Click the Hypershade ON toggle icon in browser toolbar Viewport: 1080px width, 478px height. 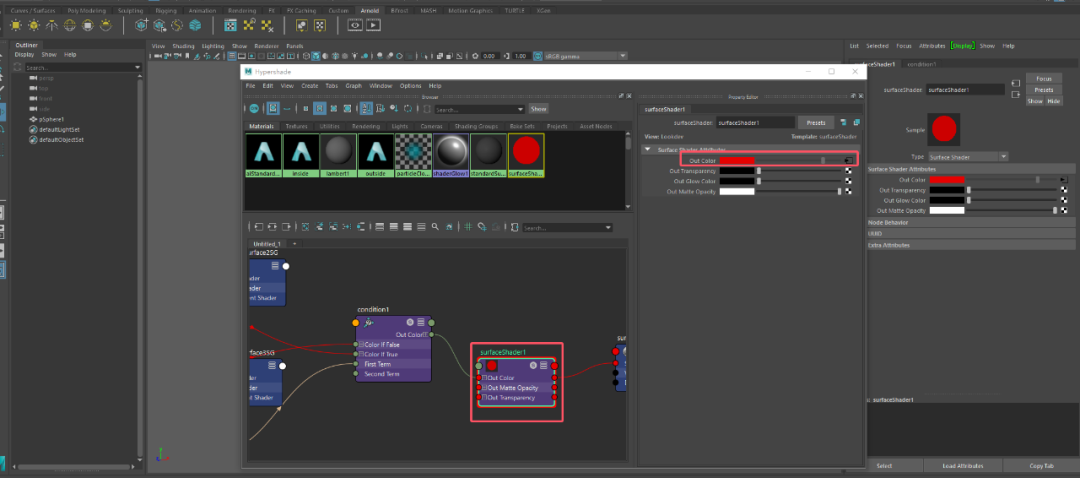254,108
